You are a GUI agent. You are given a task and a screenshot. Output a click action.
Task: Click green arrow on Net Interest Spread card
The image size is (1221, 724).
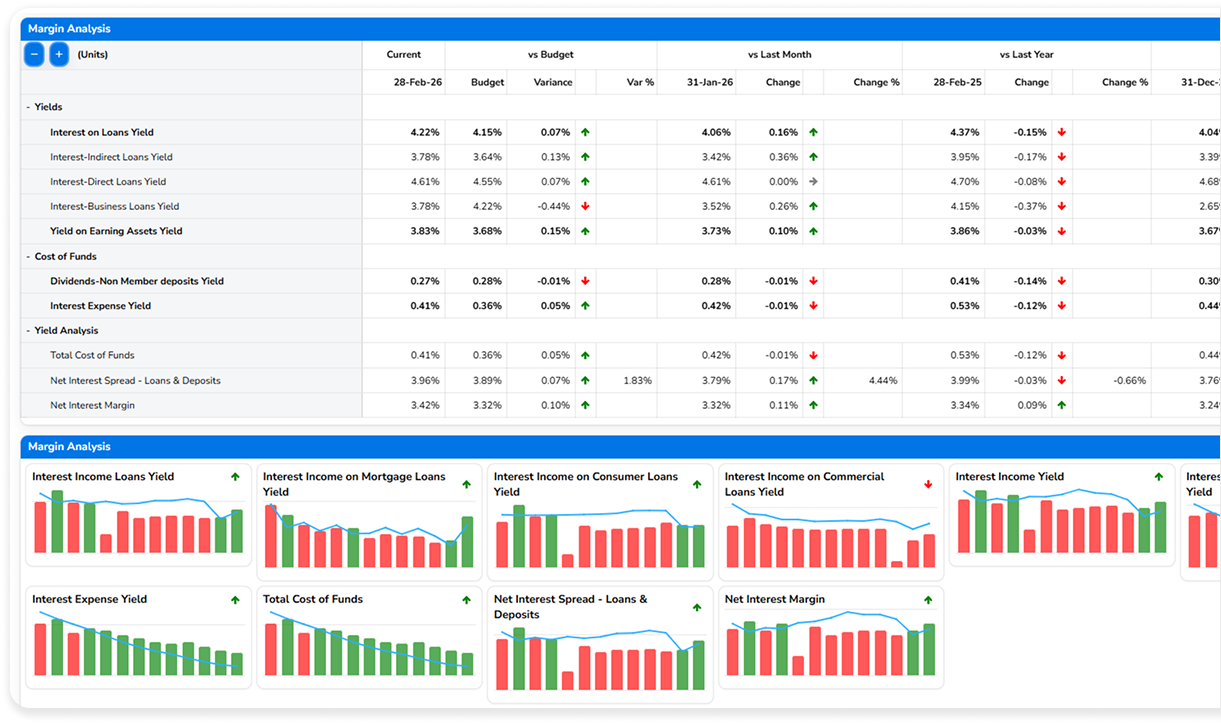pos(697,608)
